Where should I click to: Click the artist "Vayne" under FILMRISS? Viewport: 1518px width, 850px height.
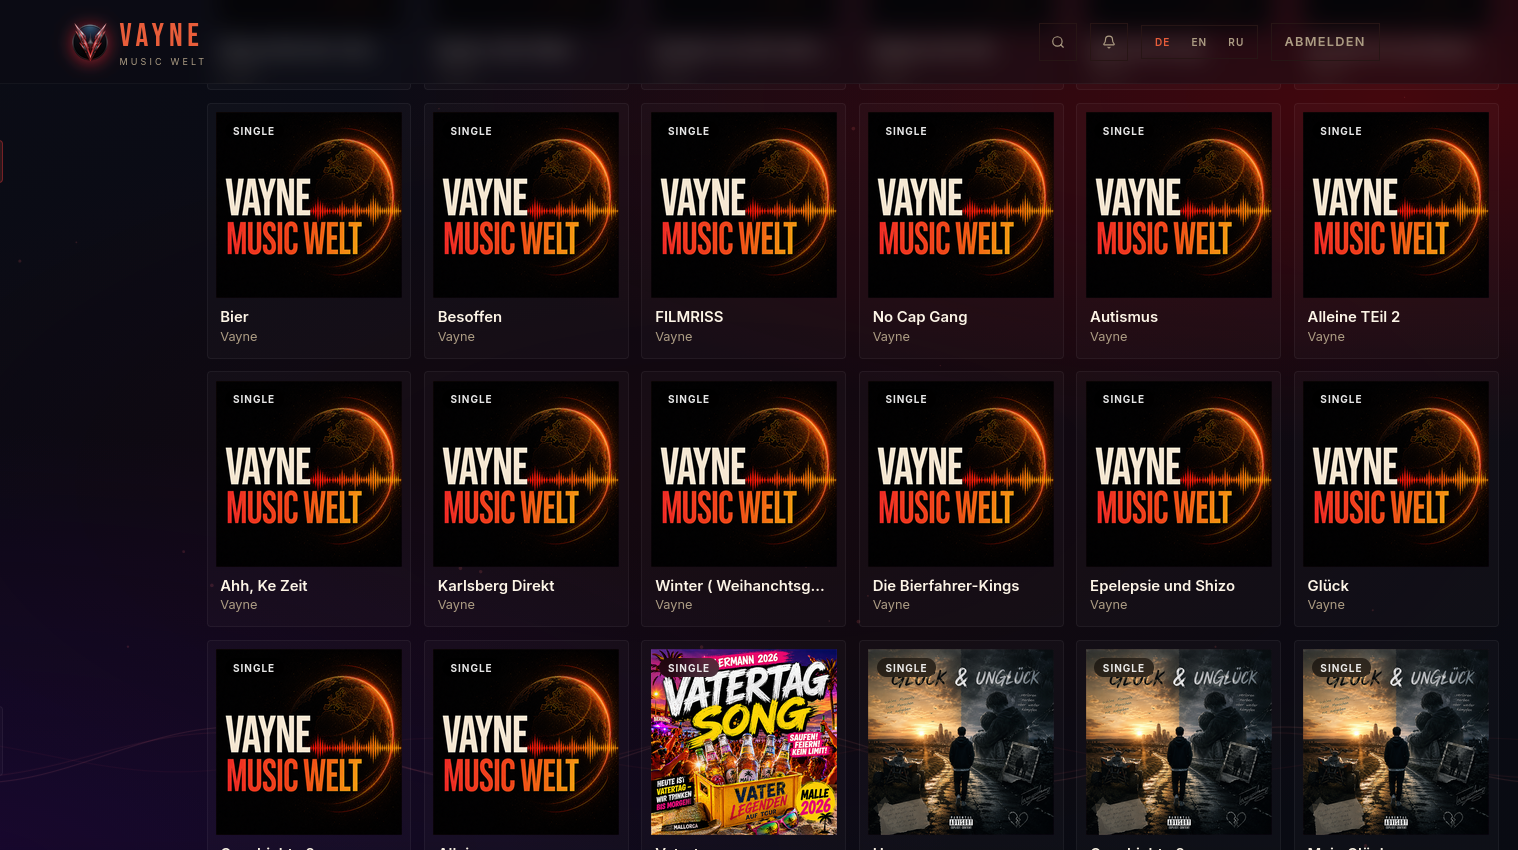[674, 337]
